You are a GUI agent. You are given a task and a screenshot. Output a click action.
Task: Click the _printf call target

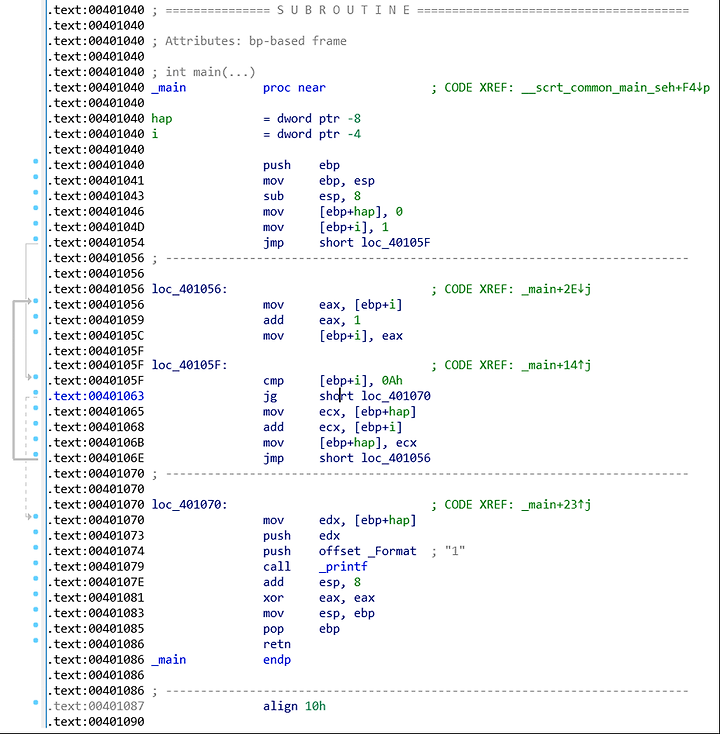click(x=343, y=566)
